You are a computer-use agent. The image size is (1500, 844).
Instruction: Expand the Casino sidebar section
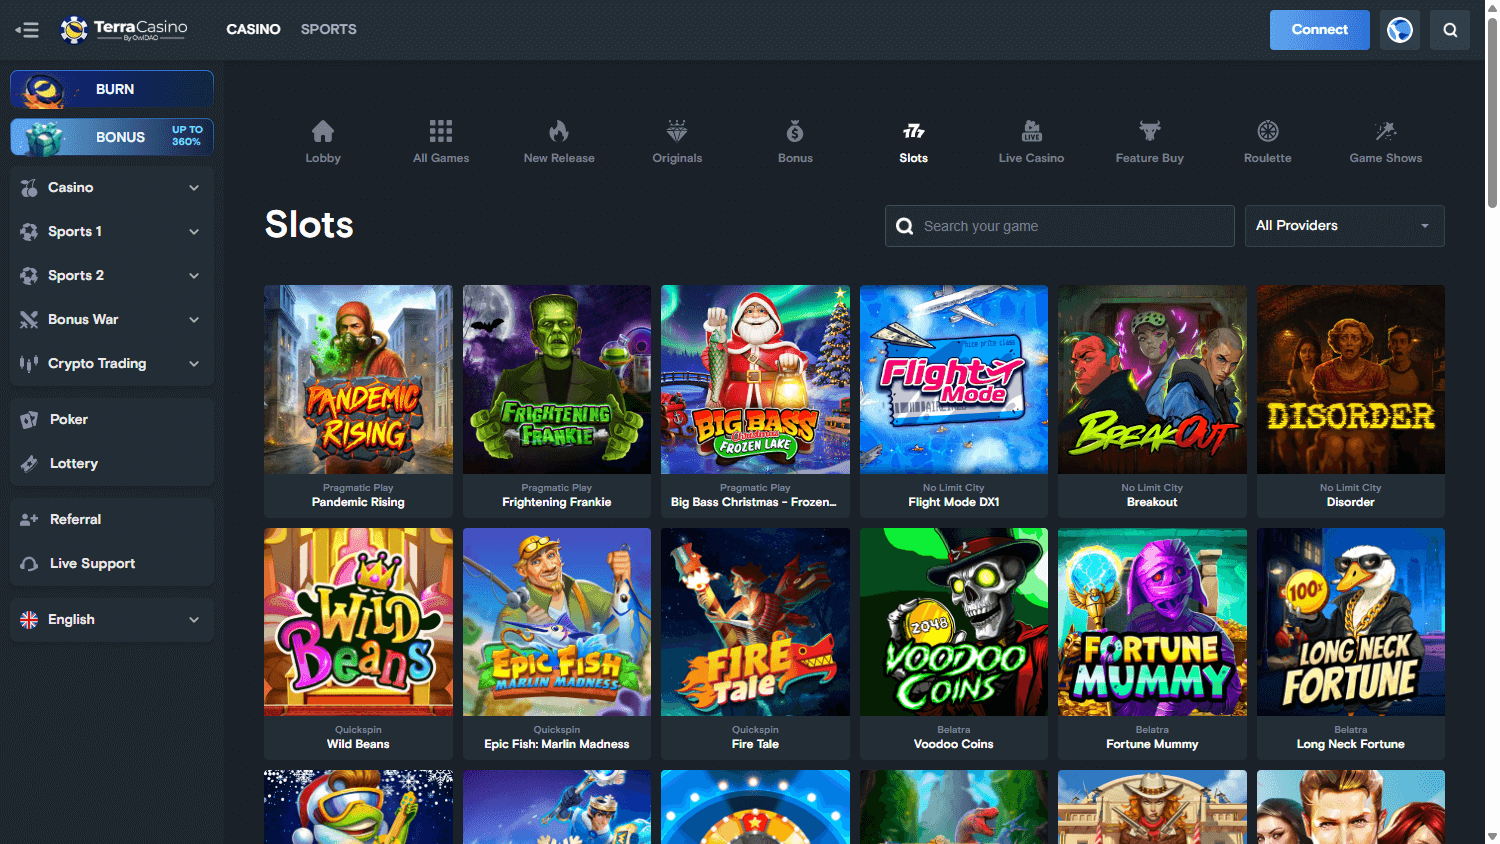(110, 187)
